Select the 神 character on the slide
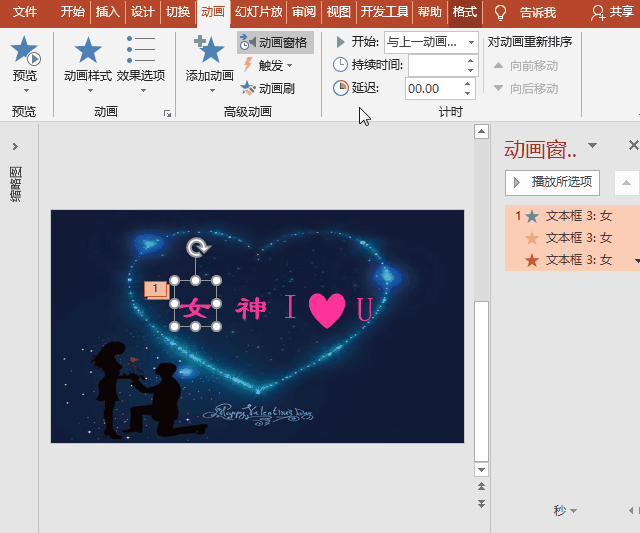 250,308
